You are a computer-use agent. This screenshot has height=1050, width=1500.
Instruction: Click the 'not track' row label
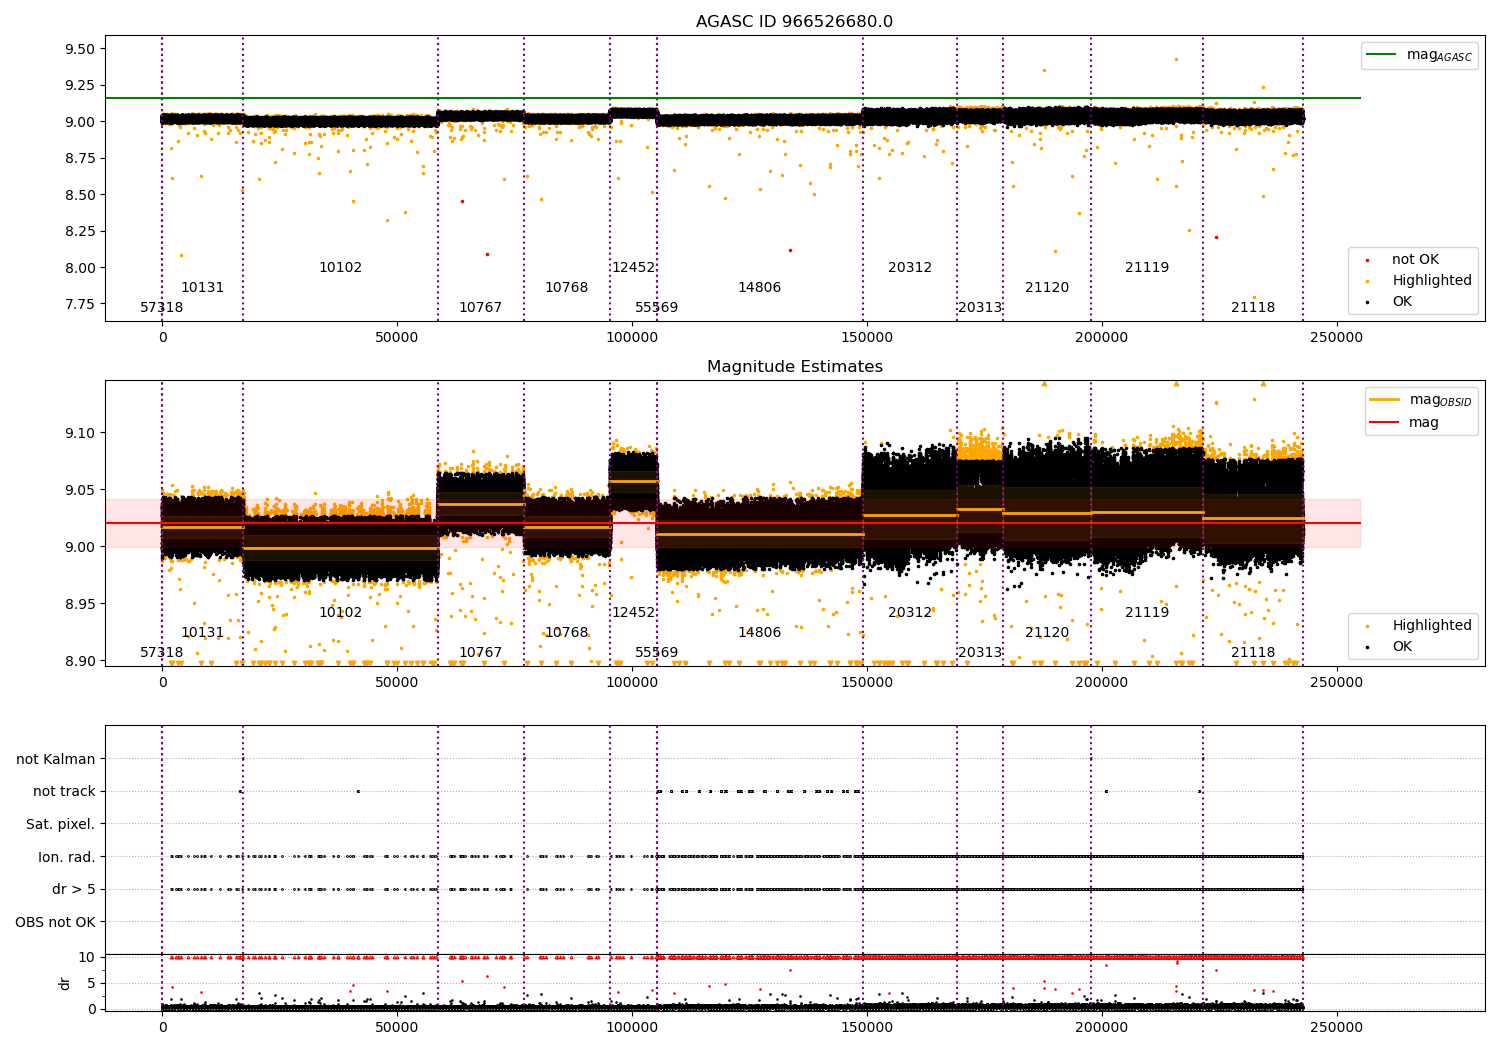tap(64, 791)
